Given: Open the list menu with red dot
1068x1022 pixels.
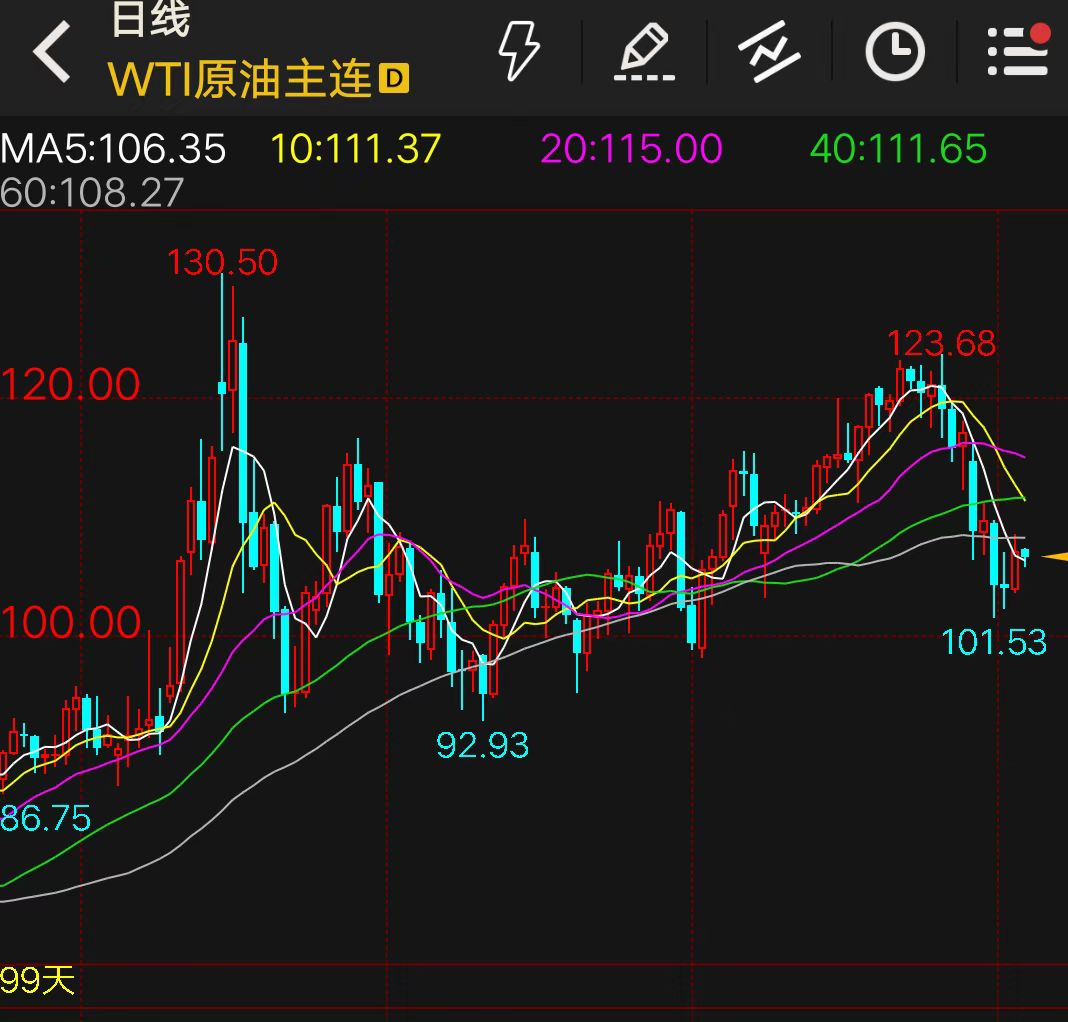Looking at the screenshot, I should tap(1018, 50).
